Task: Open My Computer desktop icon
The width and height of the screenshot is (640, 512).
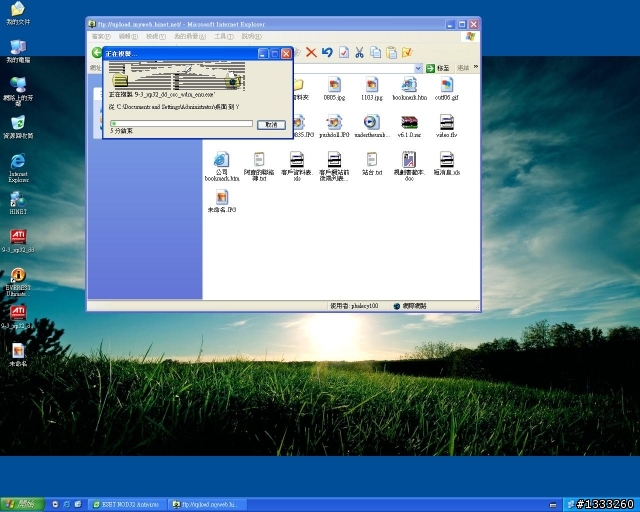Action: [x=18, y=51]
